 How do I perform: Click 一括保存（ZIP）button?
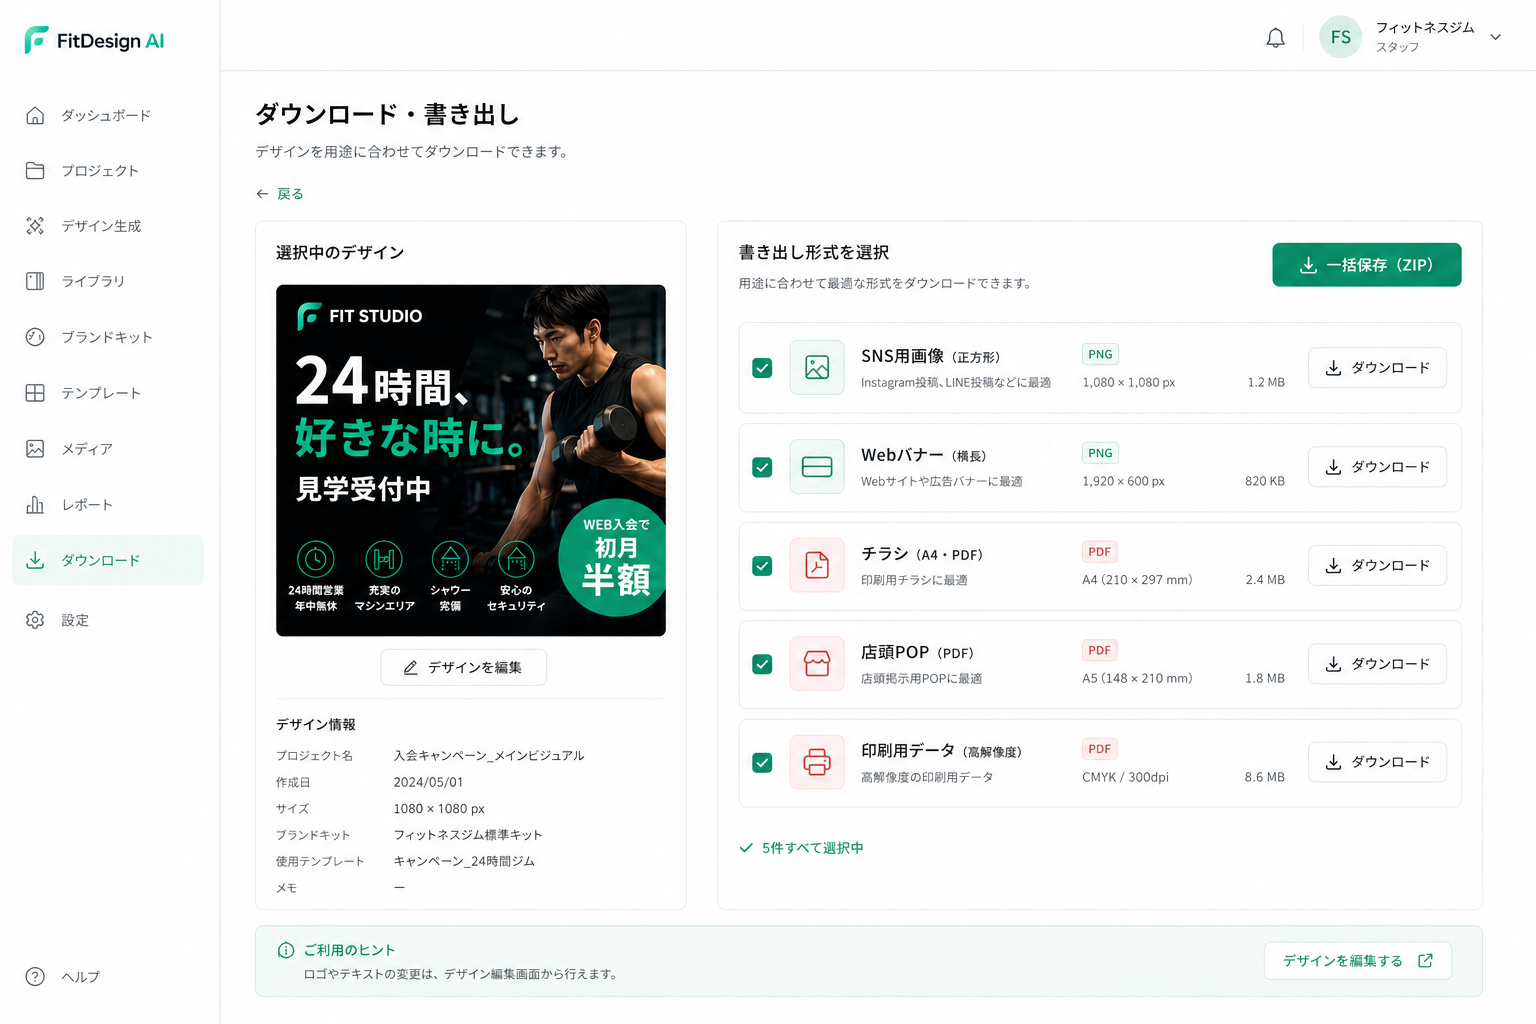[1366, 265]
